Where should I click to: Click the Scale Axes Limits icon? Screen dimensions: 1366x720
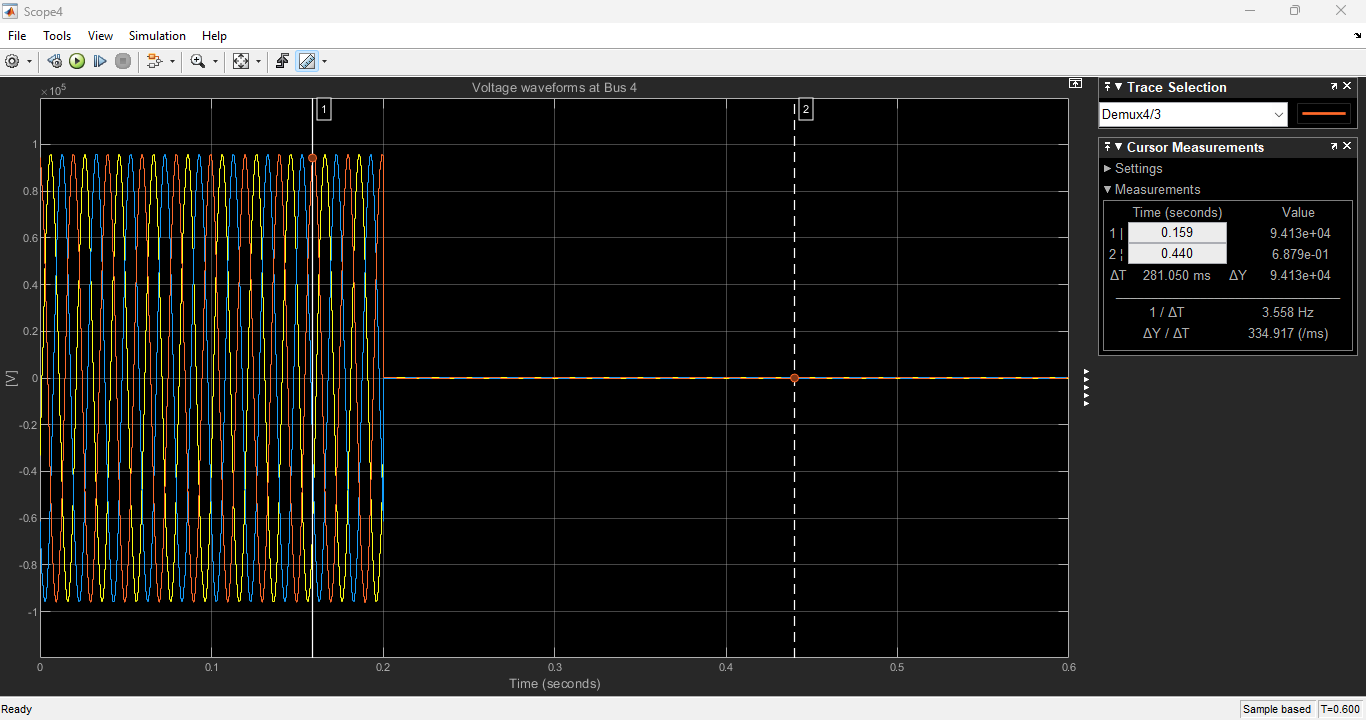point(241,61)
